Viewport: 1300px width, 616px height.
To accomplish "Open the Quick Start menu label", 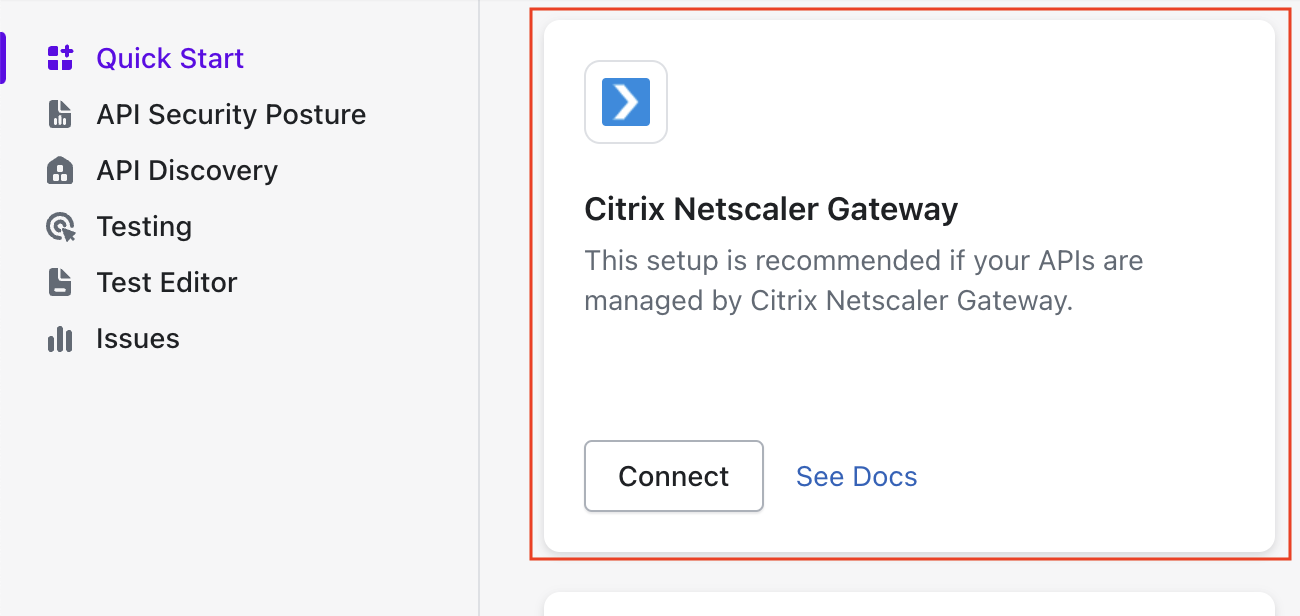I will [170, 58].
